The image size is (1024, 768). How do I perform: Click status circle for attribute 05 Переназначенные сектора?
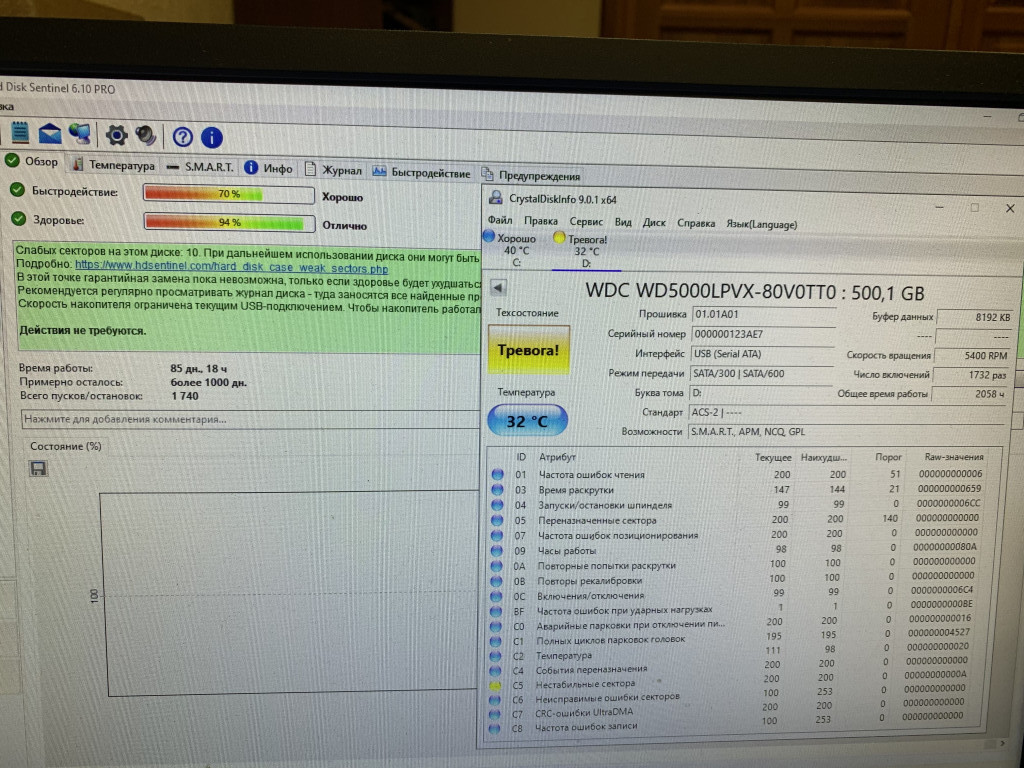click(x=497, y=520)
